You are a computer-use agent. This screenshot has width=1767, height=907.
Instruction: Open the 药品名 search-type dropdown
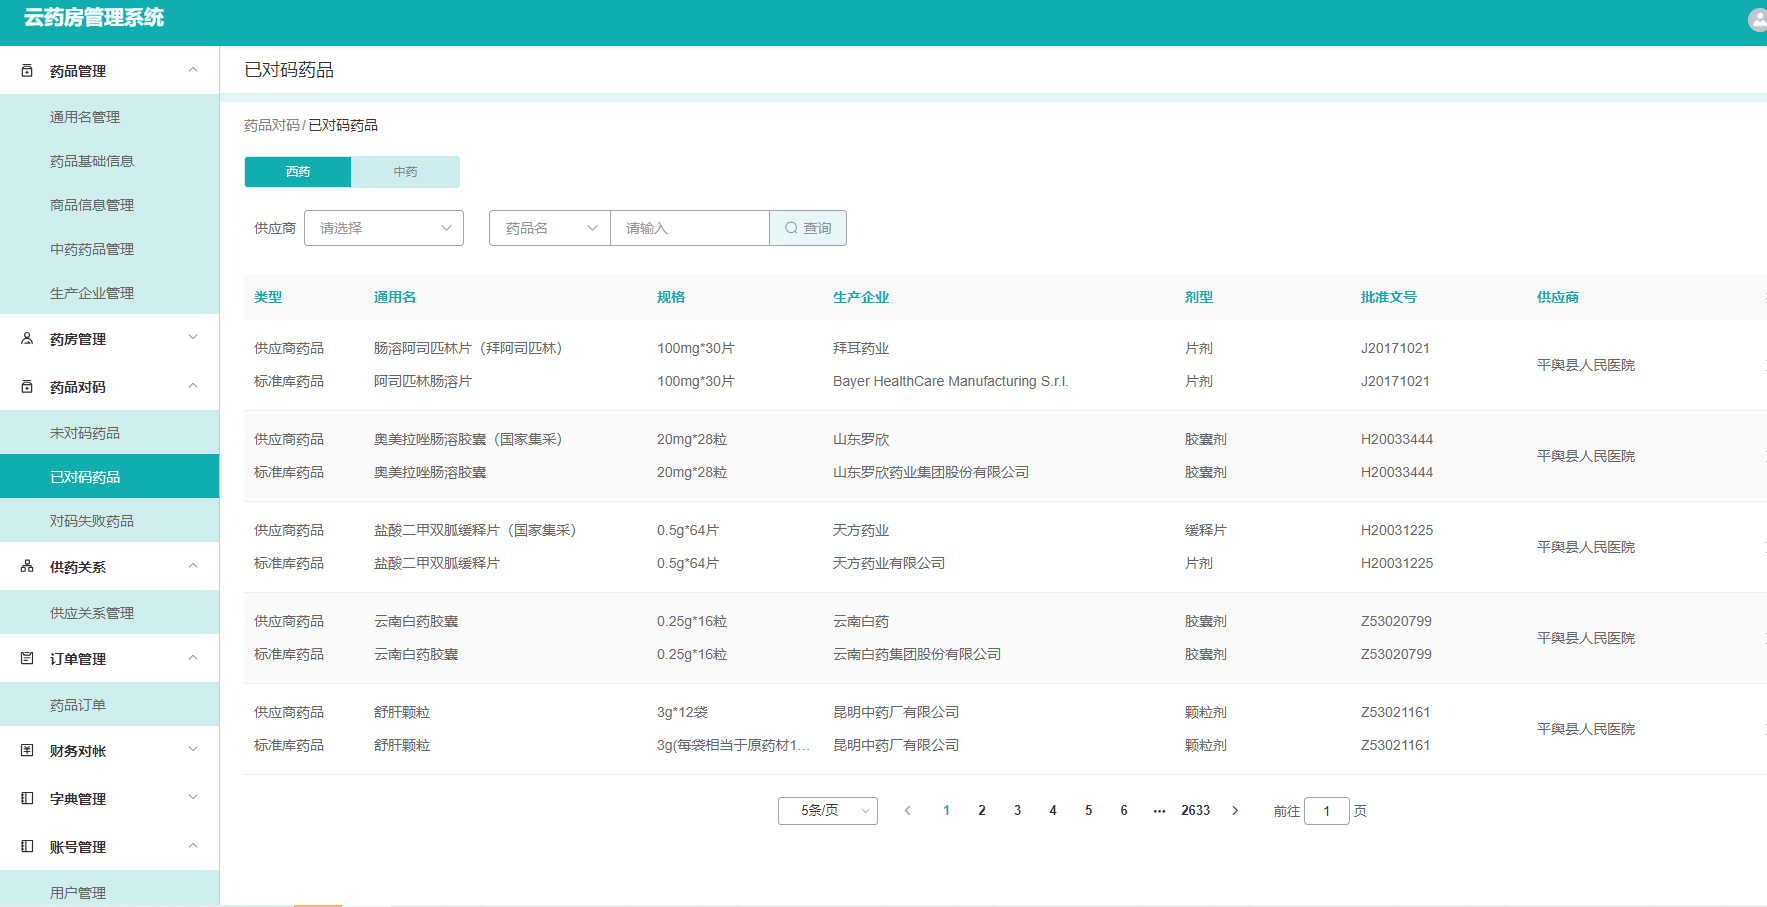550,228
